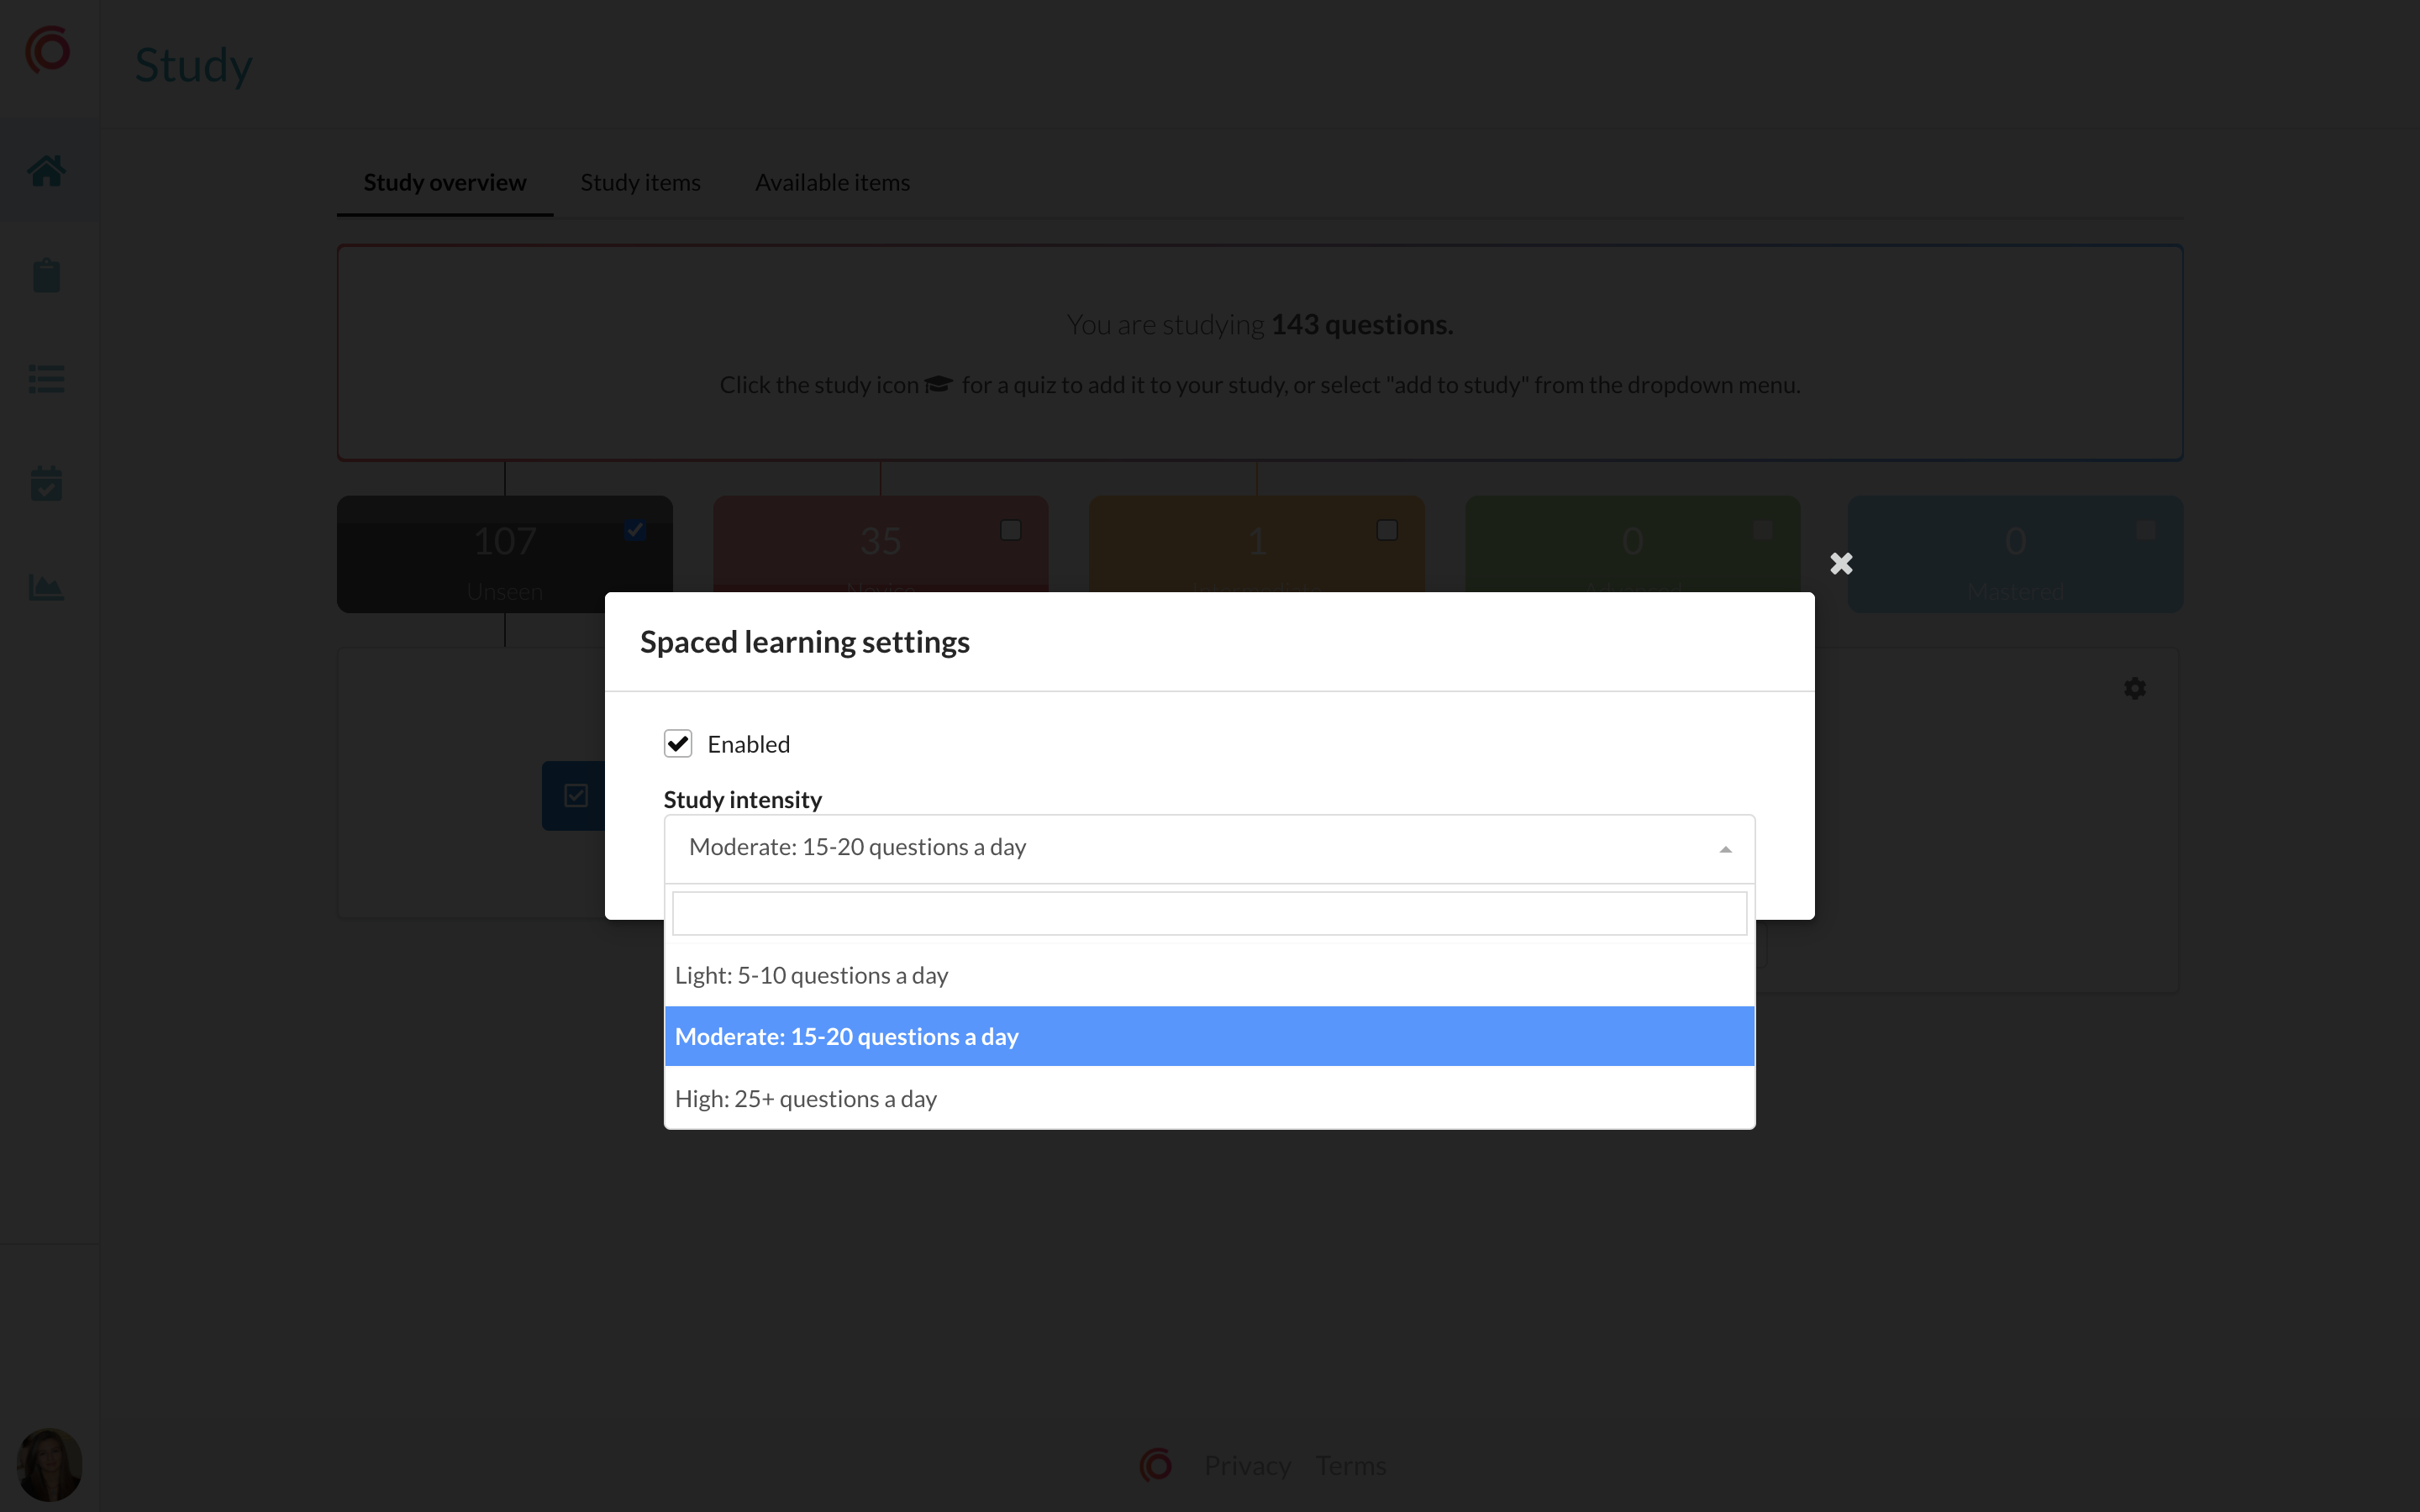Open the Privacy link in footer
2420x1512 pixels.
click(x=1247, y=1465)
